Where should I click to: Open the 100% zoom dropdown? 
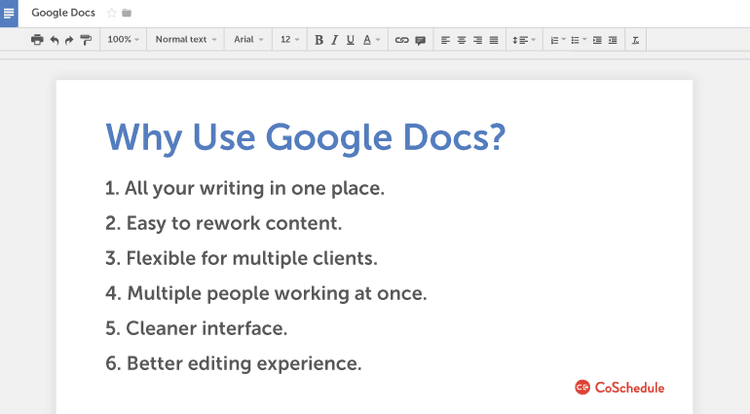(123, 40)
